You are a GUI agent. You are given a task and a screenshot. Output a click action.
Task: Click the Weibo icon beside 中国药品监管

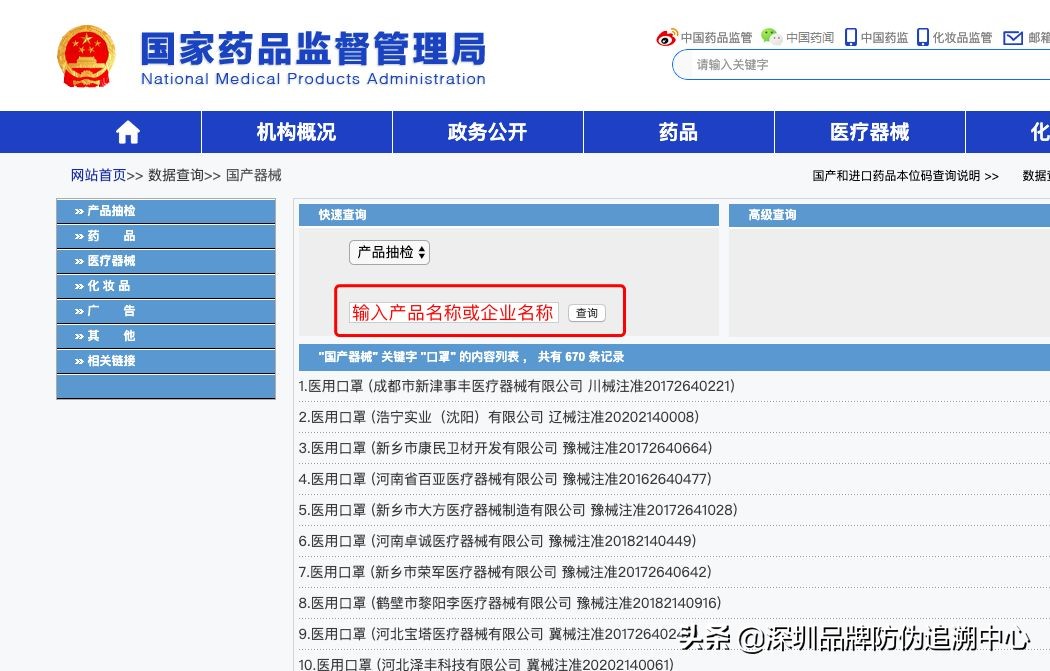664,37
